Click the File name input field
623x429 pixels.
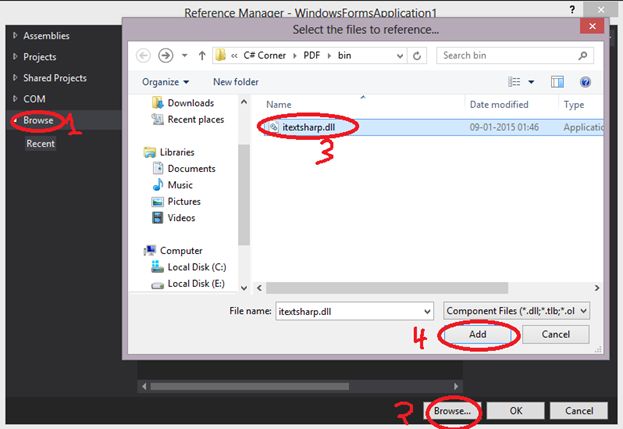[349, 311]
